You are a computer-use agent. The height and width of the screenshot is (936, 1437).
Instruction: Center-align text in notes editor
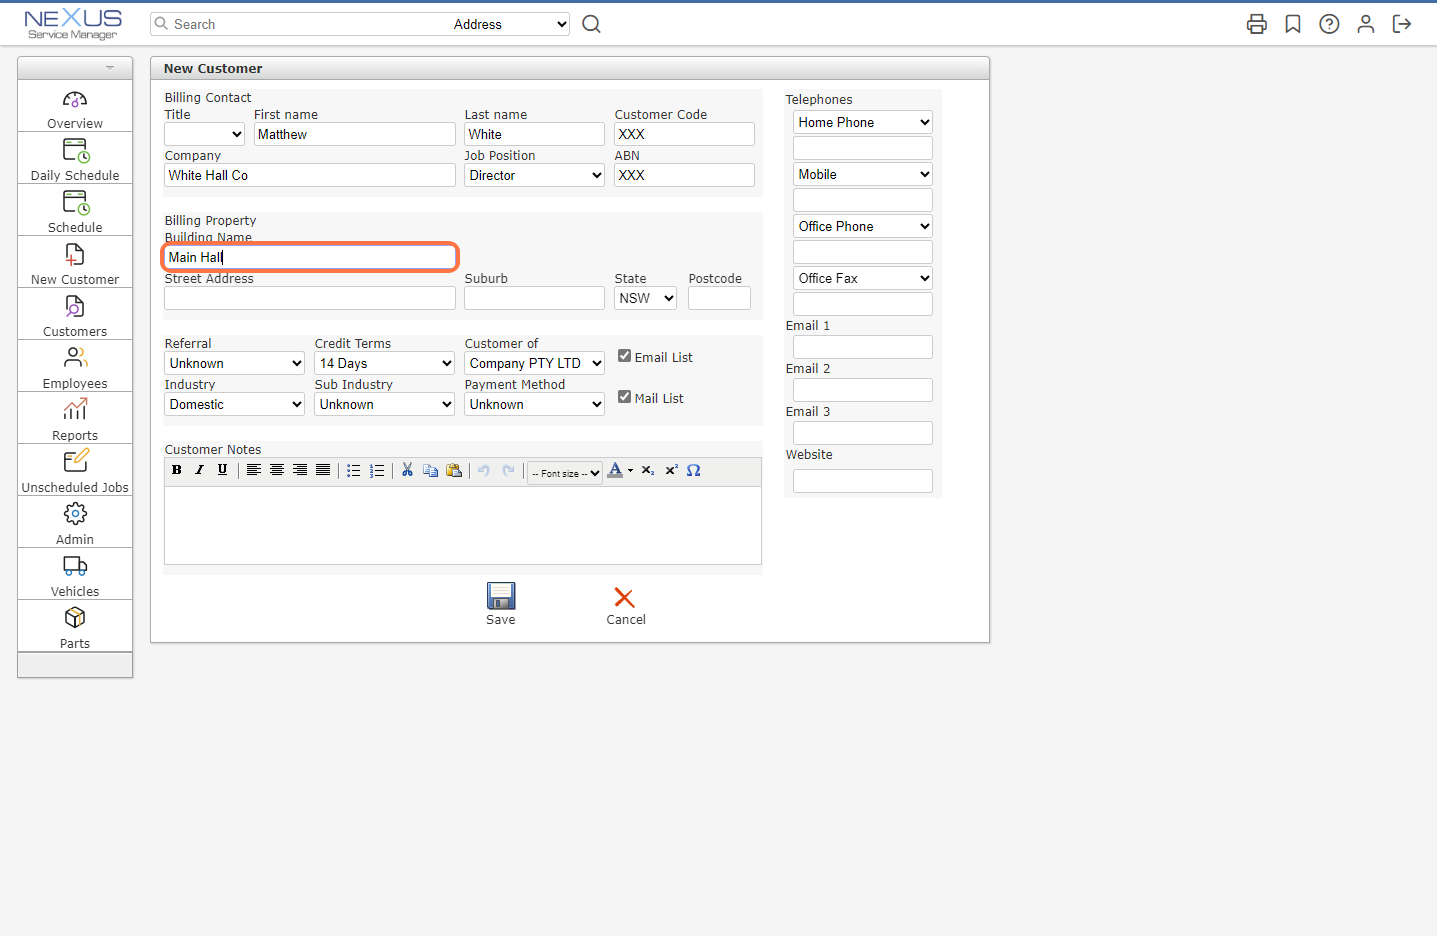(x=277, y=470)
